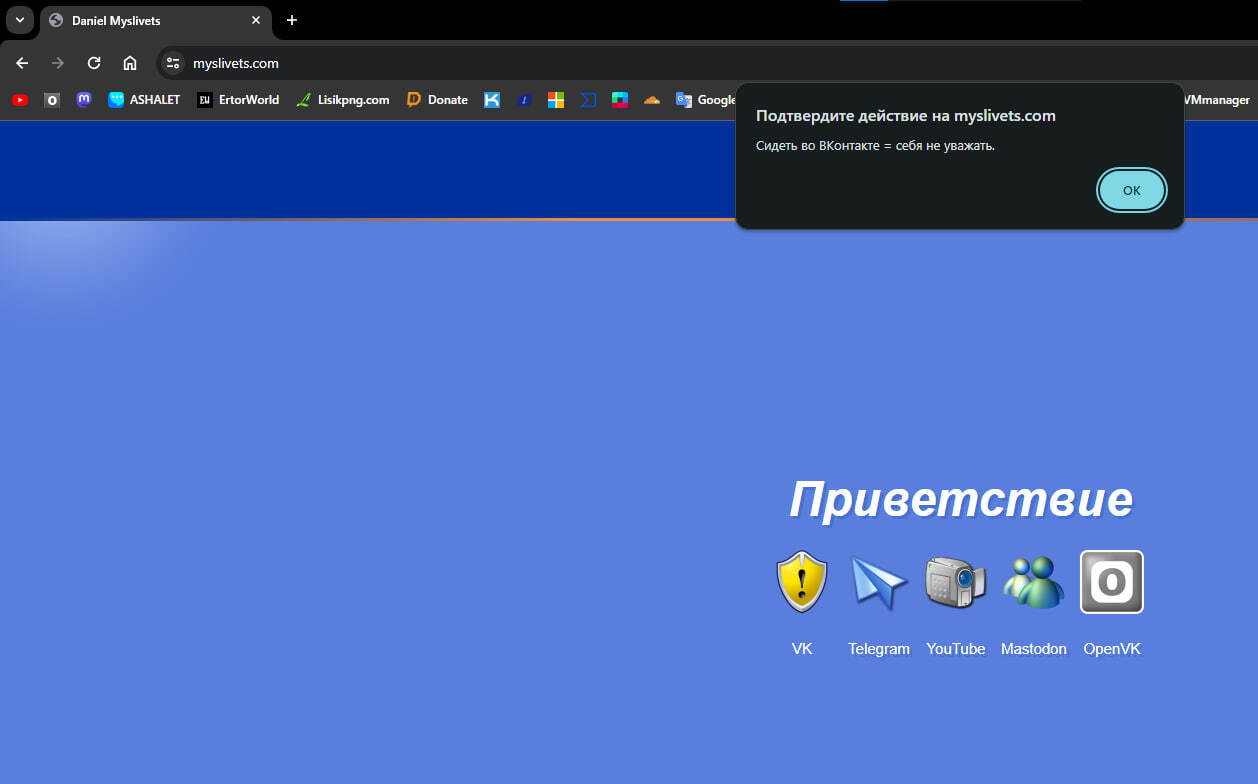Open a new tab with the plus button
The image size is (1258, 784).
click(x=292, y=20)
